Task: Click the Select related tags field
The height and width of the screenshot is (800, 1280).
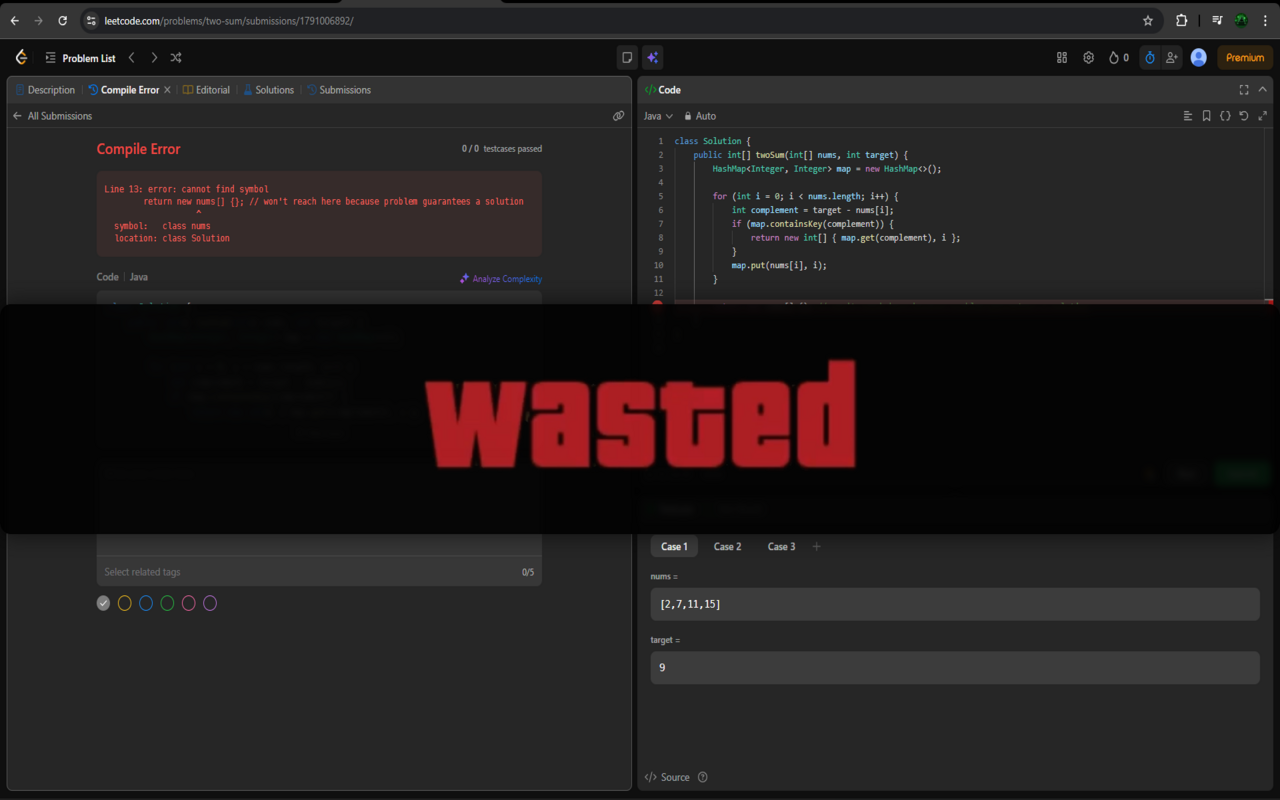Action: pyautogui.click(x=319, y=572)
